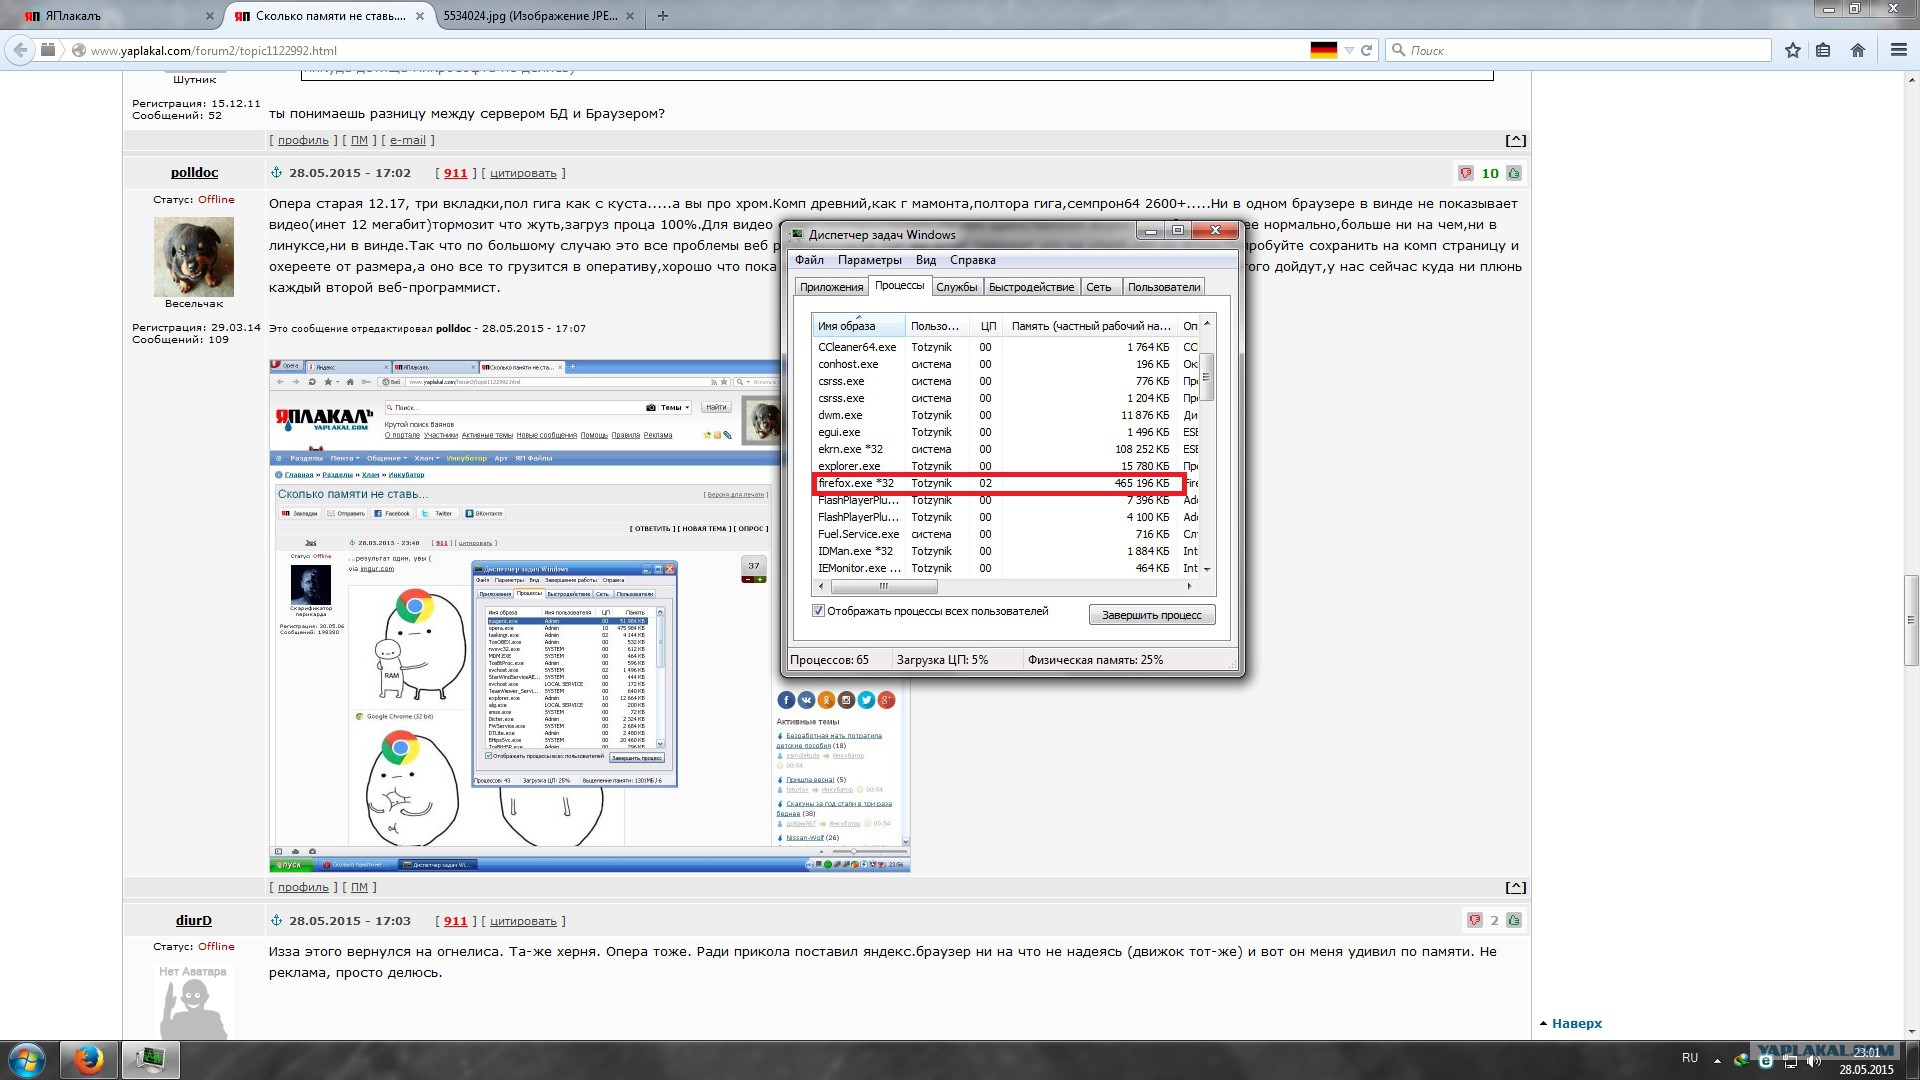Click the 'Завершить процесс' button
The height and width of the screenshot is (1080, 1920).
click(x=1152, y=615)
